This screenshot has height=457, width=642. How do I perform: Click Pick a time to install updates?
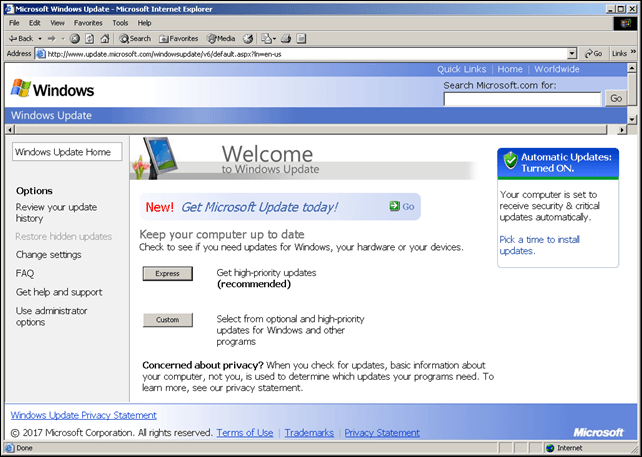tap(540, 245)
